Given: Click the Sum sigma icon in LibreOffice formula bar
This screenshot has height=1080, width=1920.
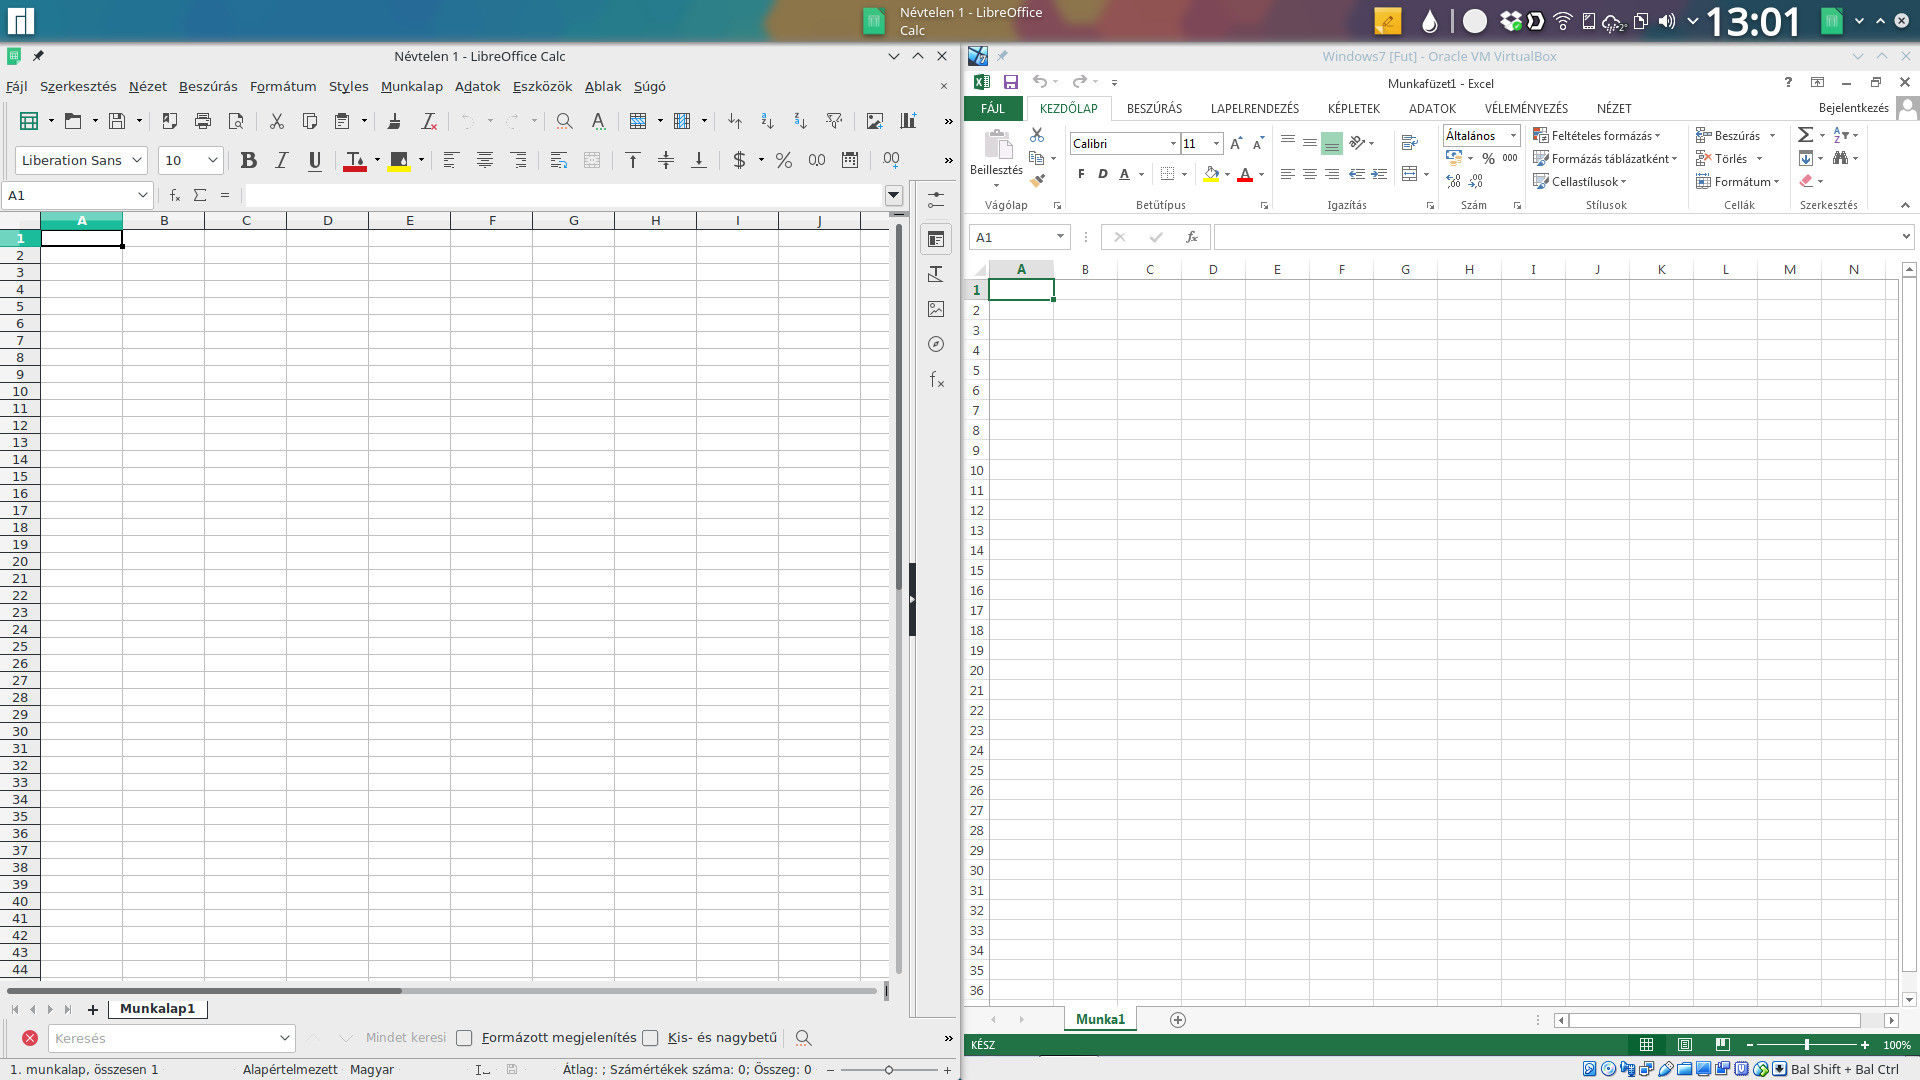Looking at the screenshot, I should 200,195.
